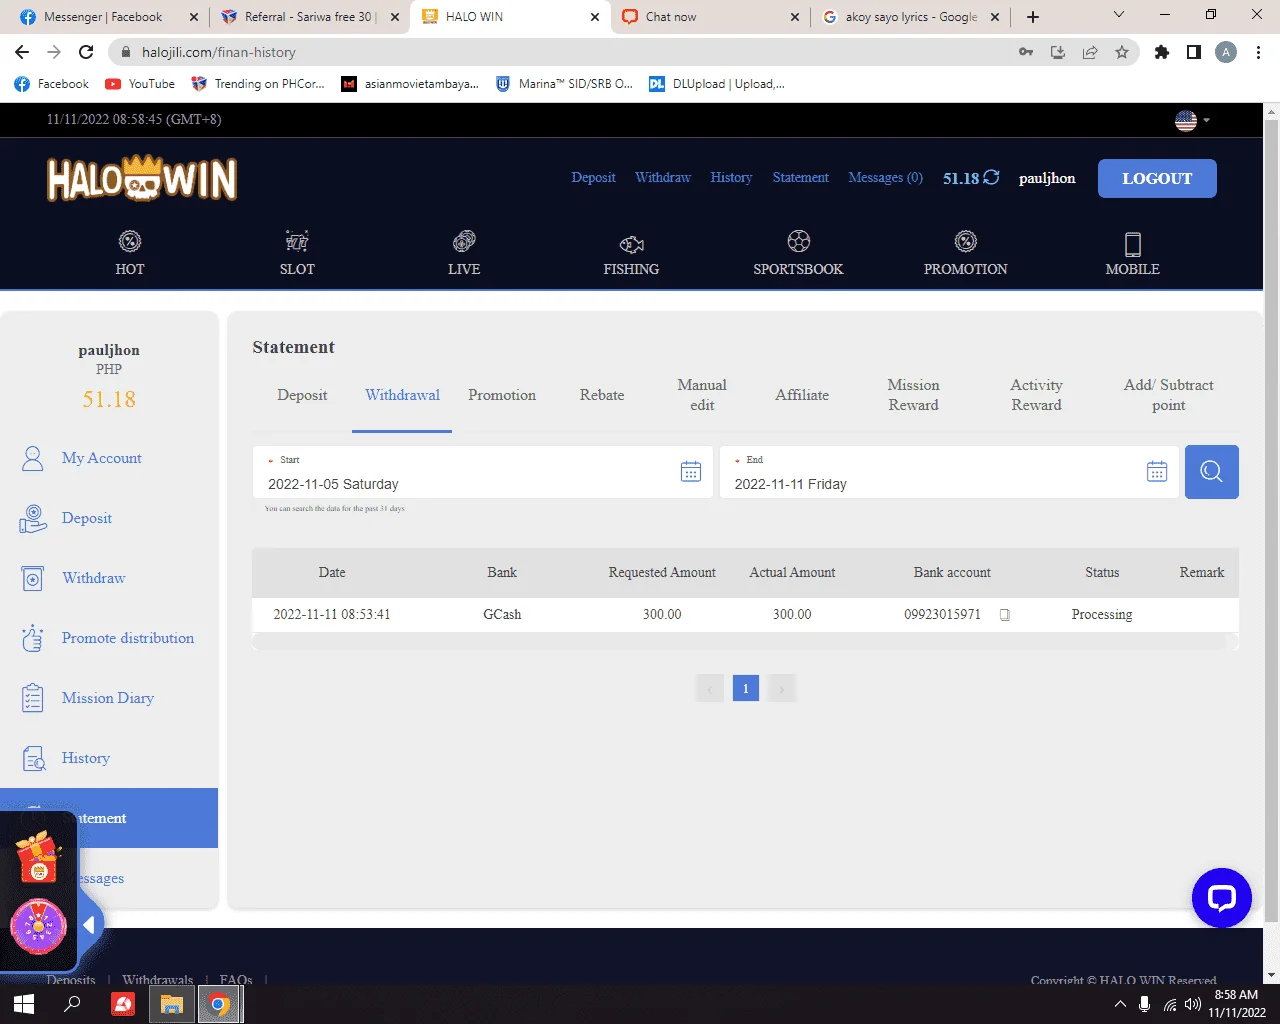Reload the page in Chrome
Screen dimensions: 1280x1024
coord(86,52)
